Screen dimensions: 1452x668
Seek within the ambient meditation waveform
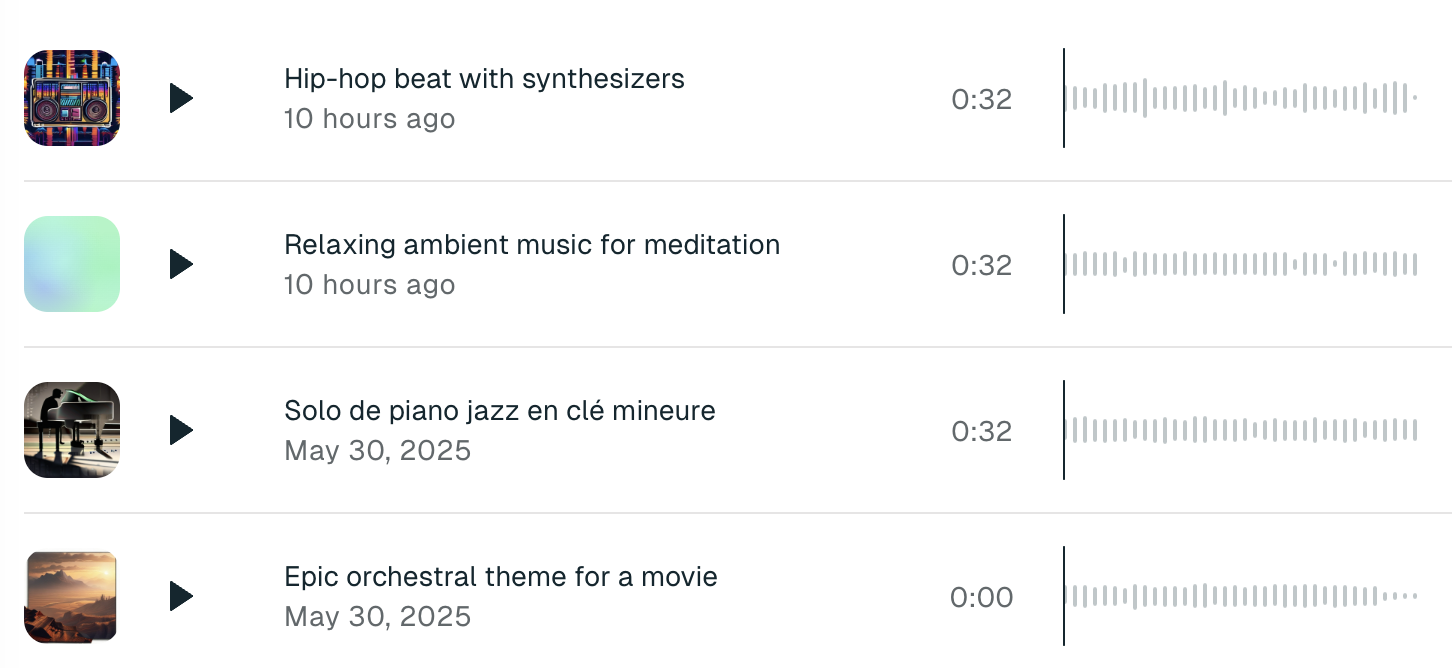(x=1240, y=264)
